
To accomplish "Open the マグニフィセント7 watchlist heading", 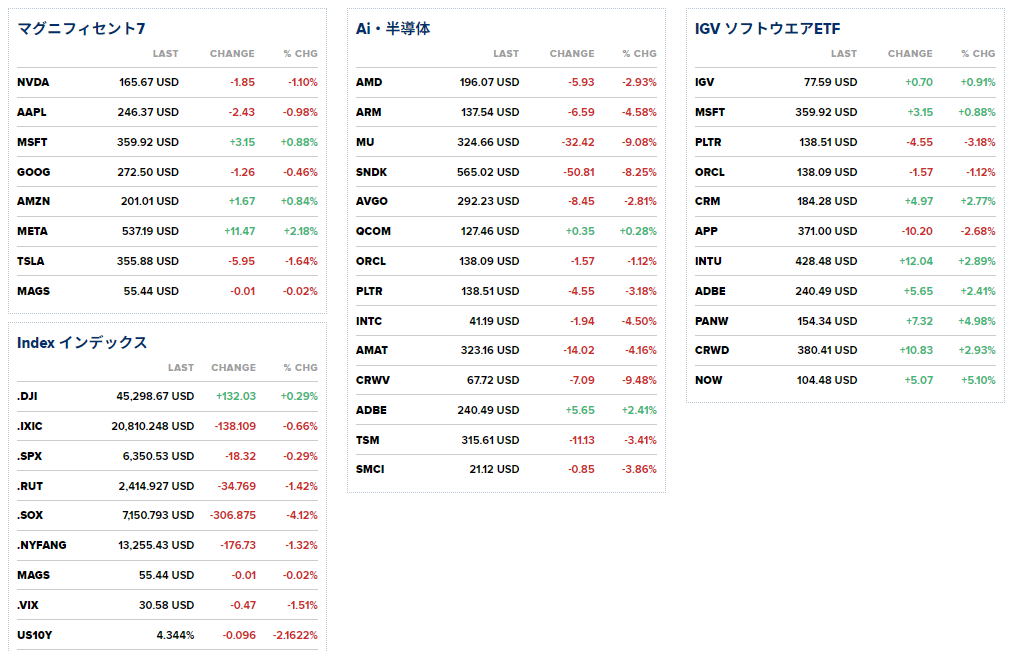I will (x=81, y=28).
